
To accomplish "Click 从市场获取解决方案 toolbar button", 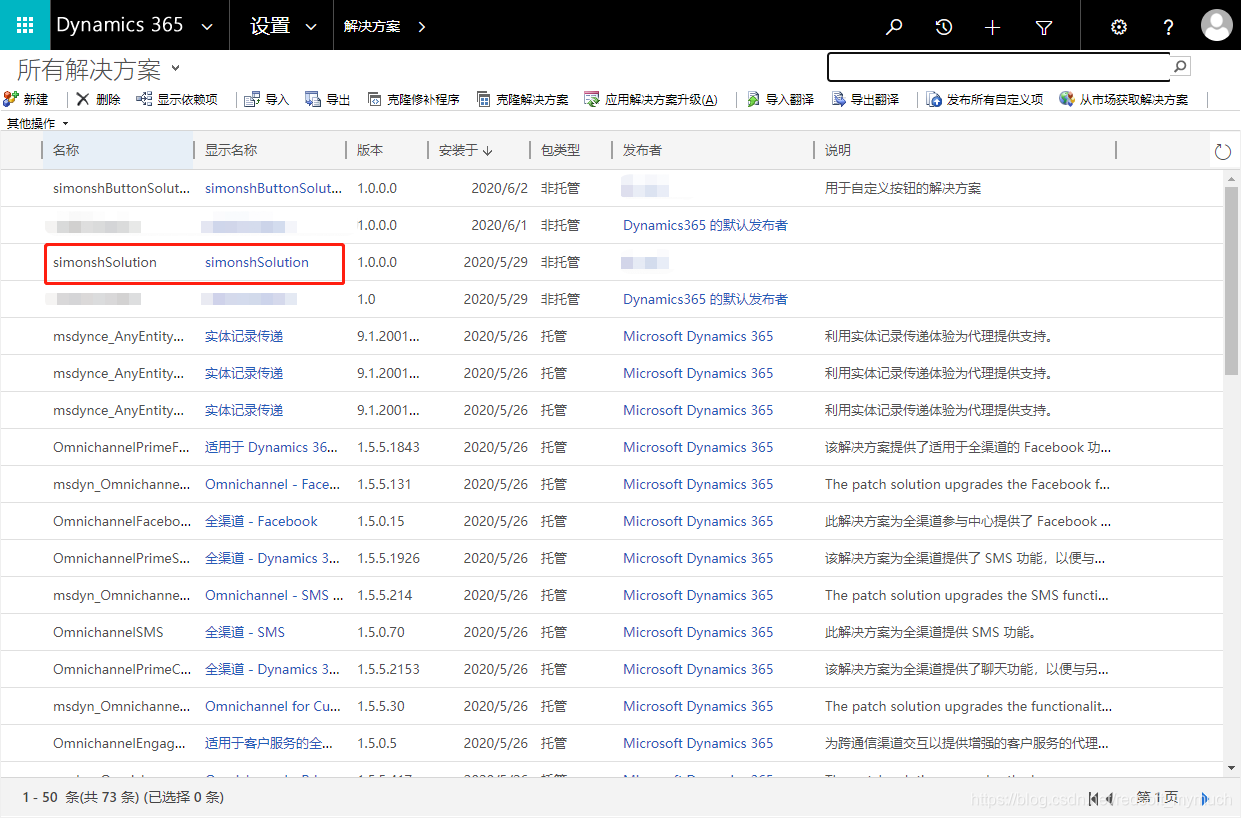I will (1124, 99).
